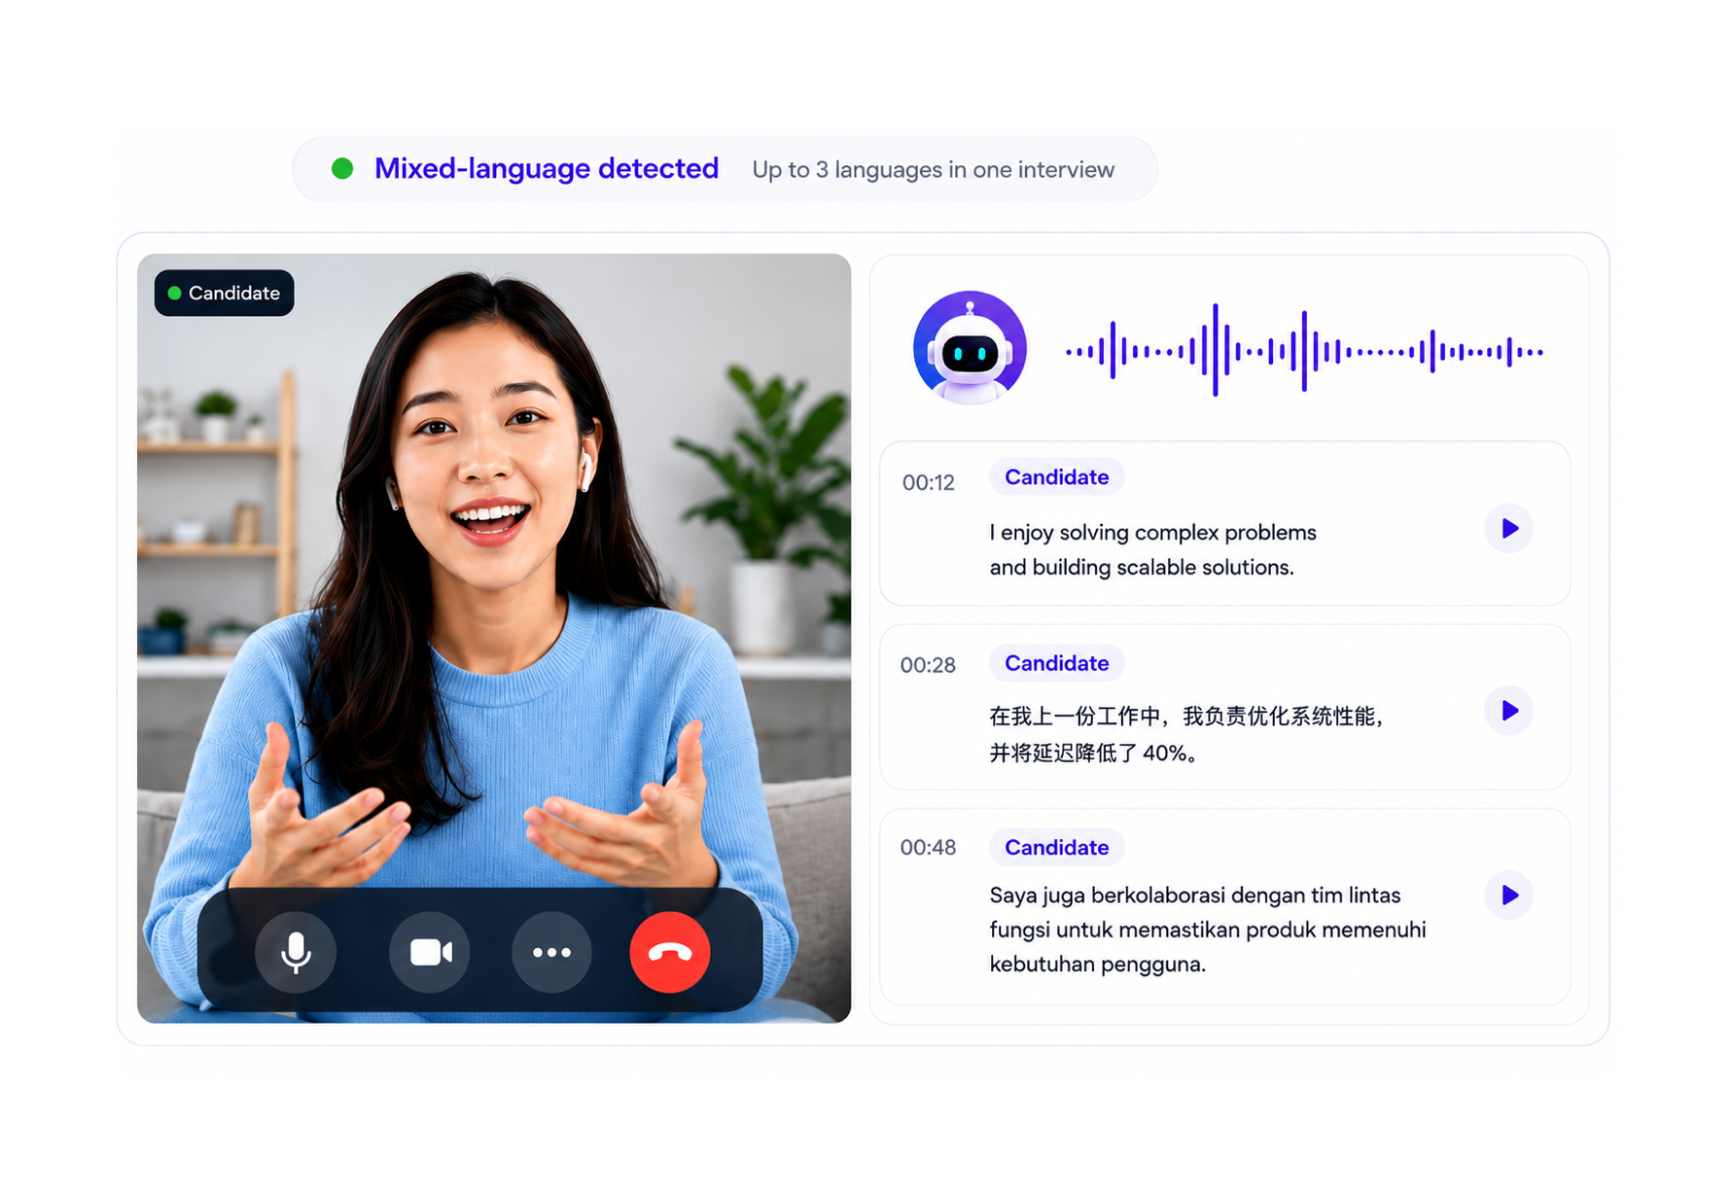Screen dimensions: 1731x1182
Task: End the call with red hang-up button
Action: coord(670,952)
